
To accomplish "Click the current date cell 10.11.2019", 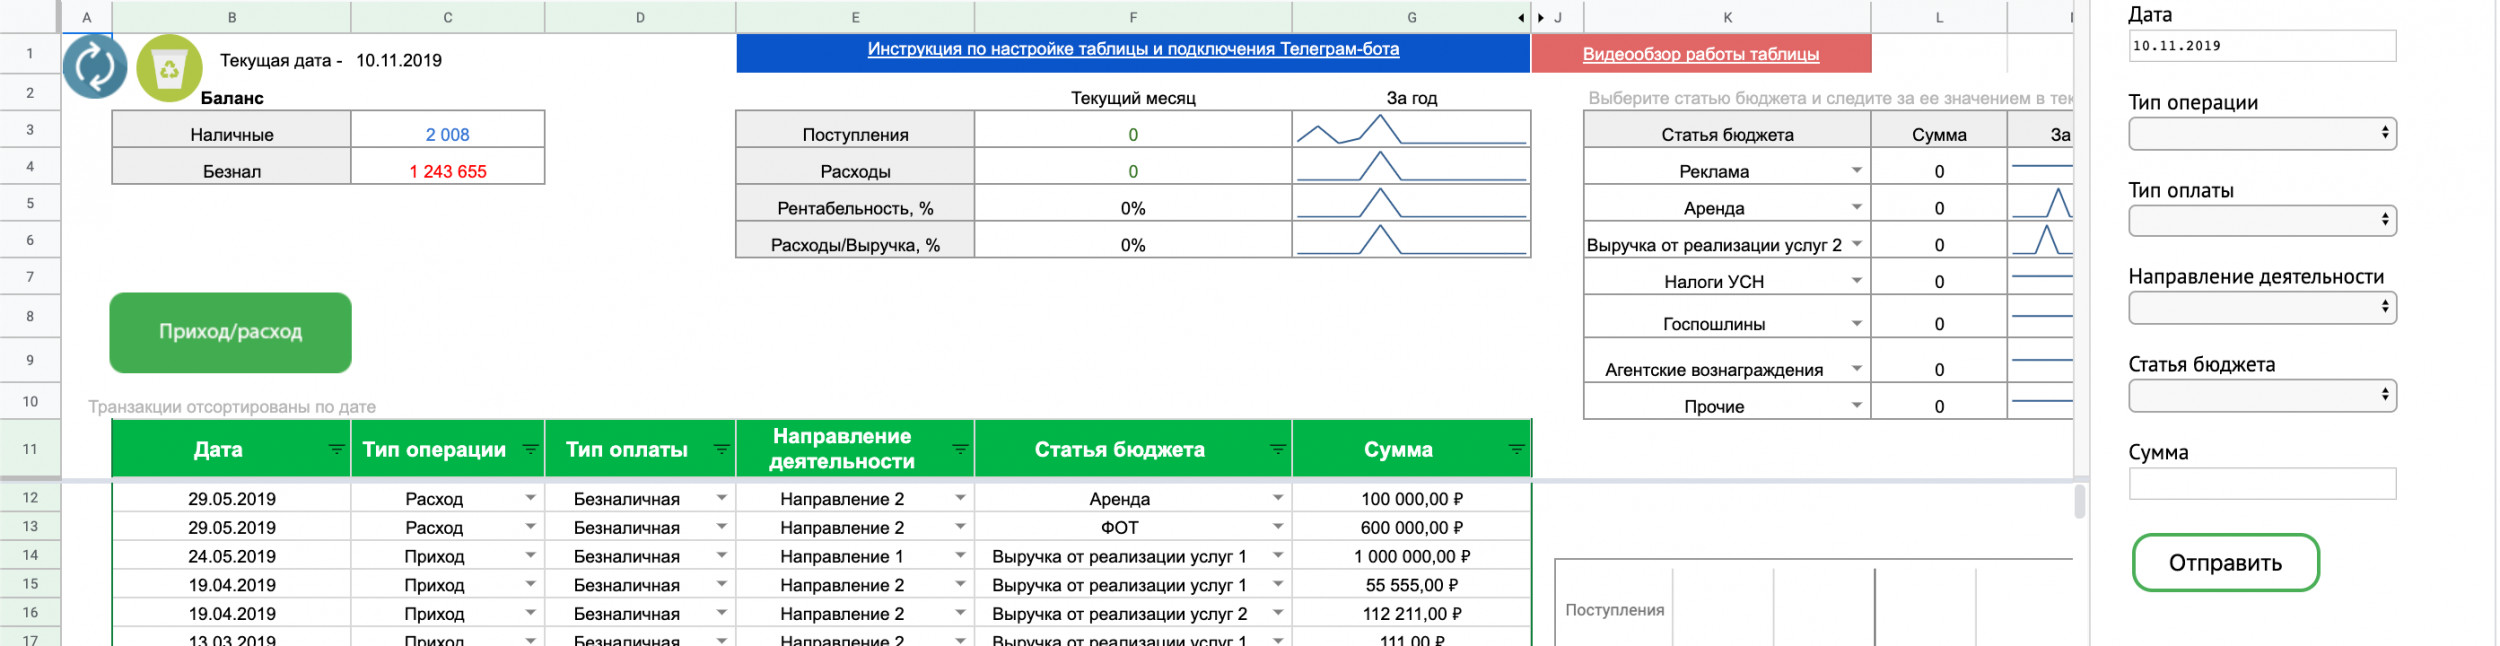I will pyautogui.click(x=399, y=60).
